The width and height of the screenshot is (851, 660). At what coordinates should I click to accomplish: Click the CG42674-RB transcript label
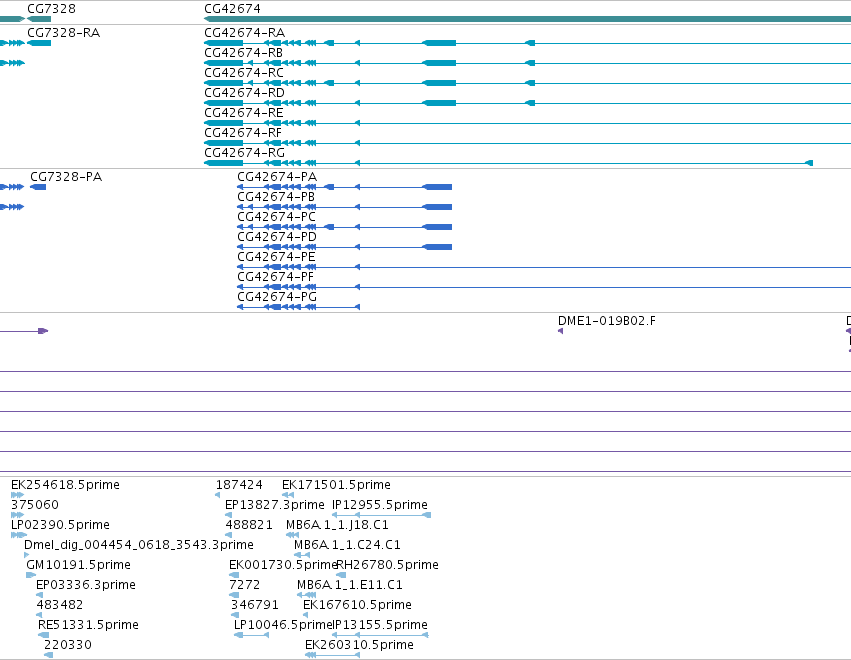point(243,53)
